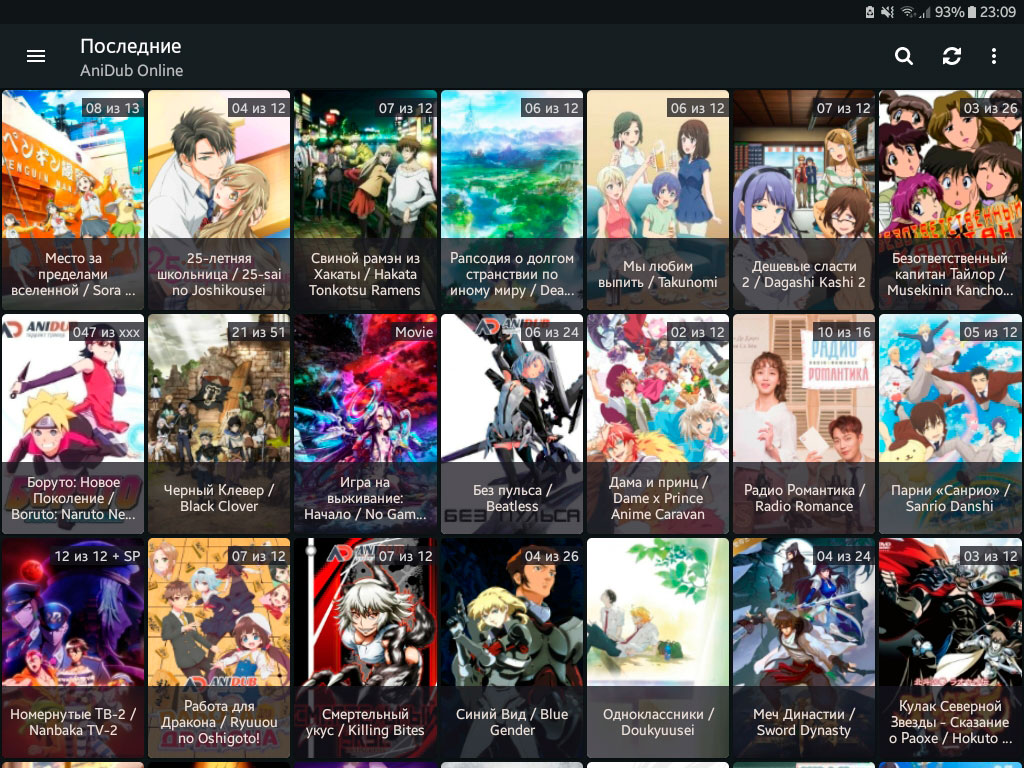The image size is (1024, 768).
Task: Open the Radio Romance card
Action: 804,424
